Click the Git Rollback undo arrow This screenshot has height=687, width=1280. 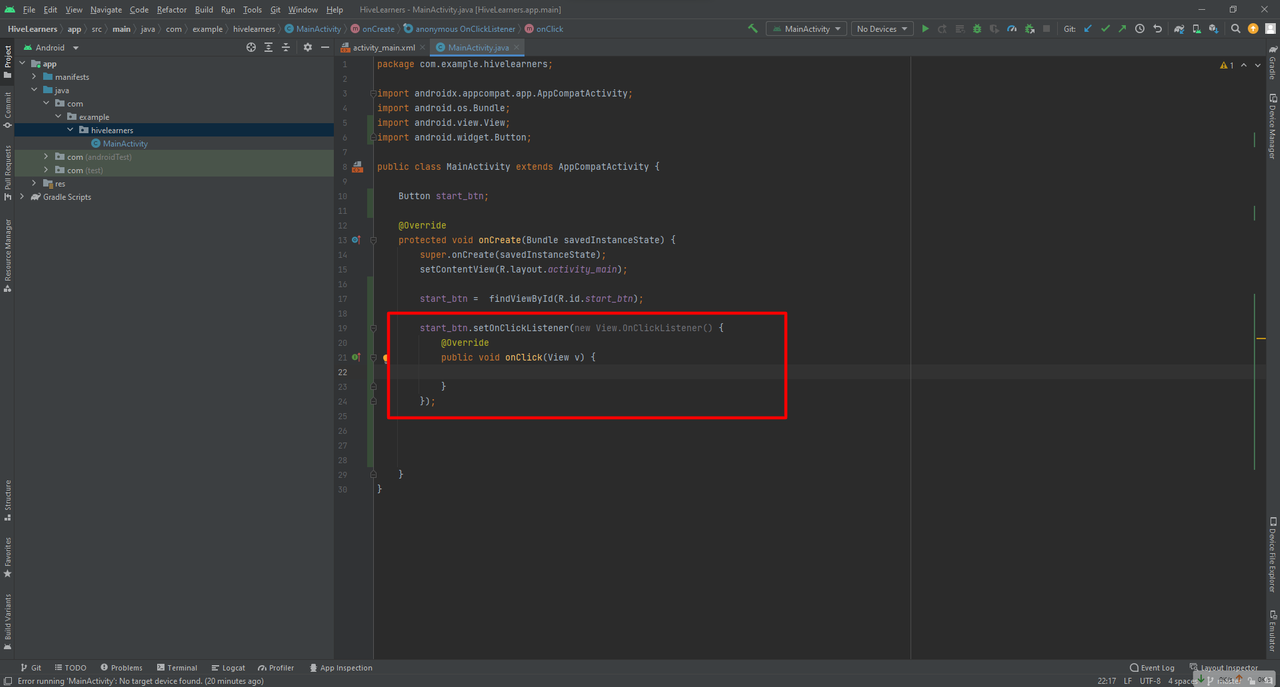click(x=1158, y=29)
